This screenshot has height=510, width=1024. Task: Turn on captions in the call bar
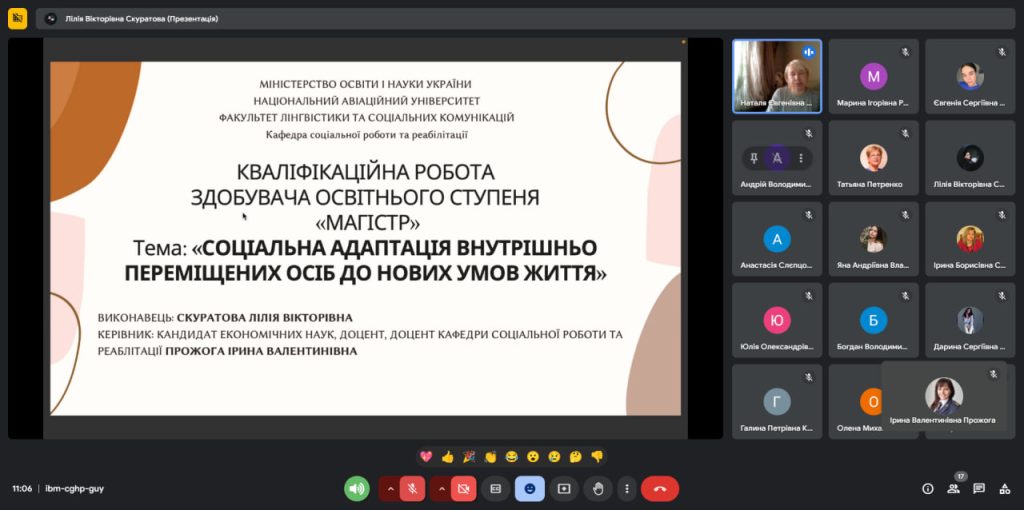coord(495,488)
